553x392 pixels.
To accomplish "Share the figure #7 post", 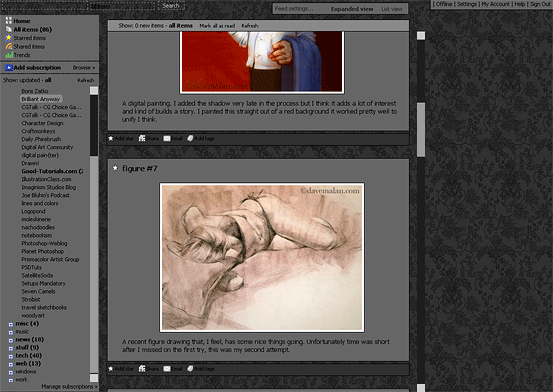I will (148, 369).
